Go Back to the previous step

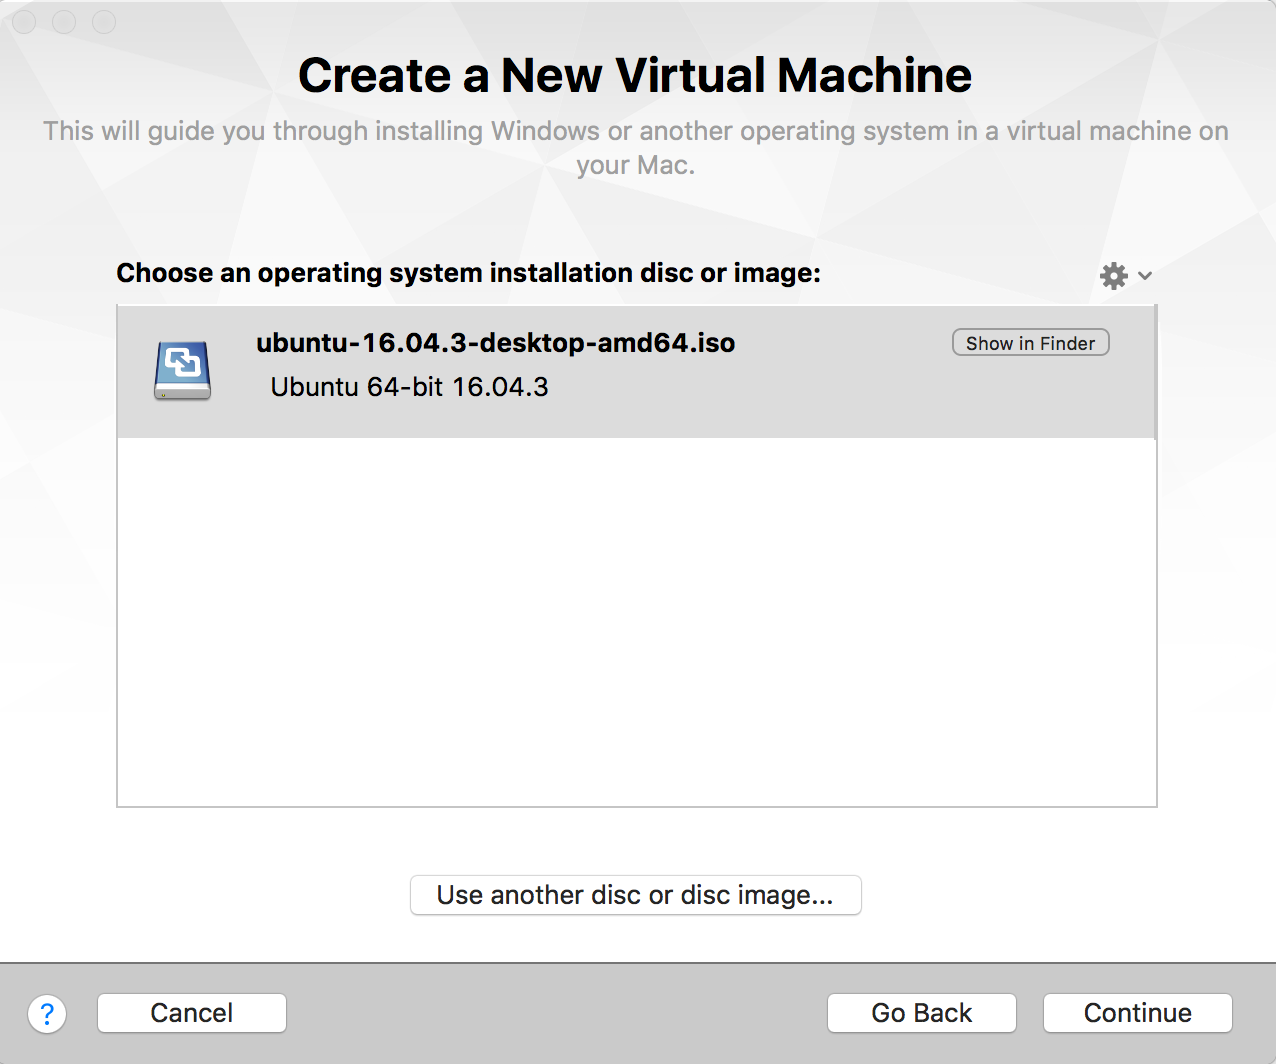click(x=921, y=1013)
